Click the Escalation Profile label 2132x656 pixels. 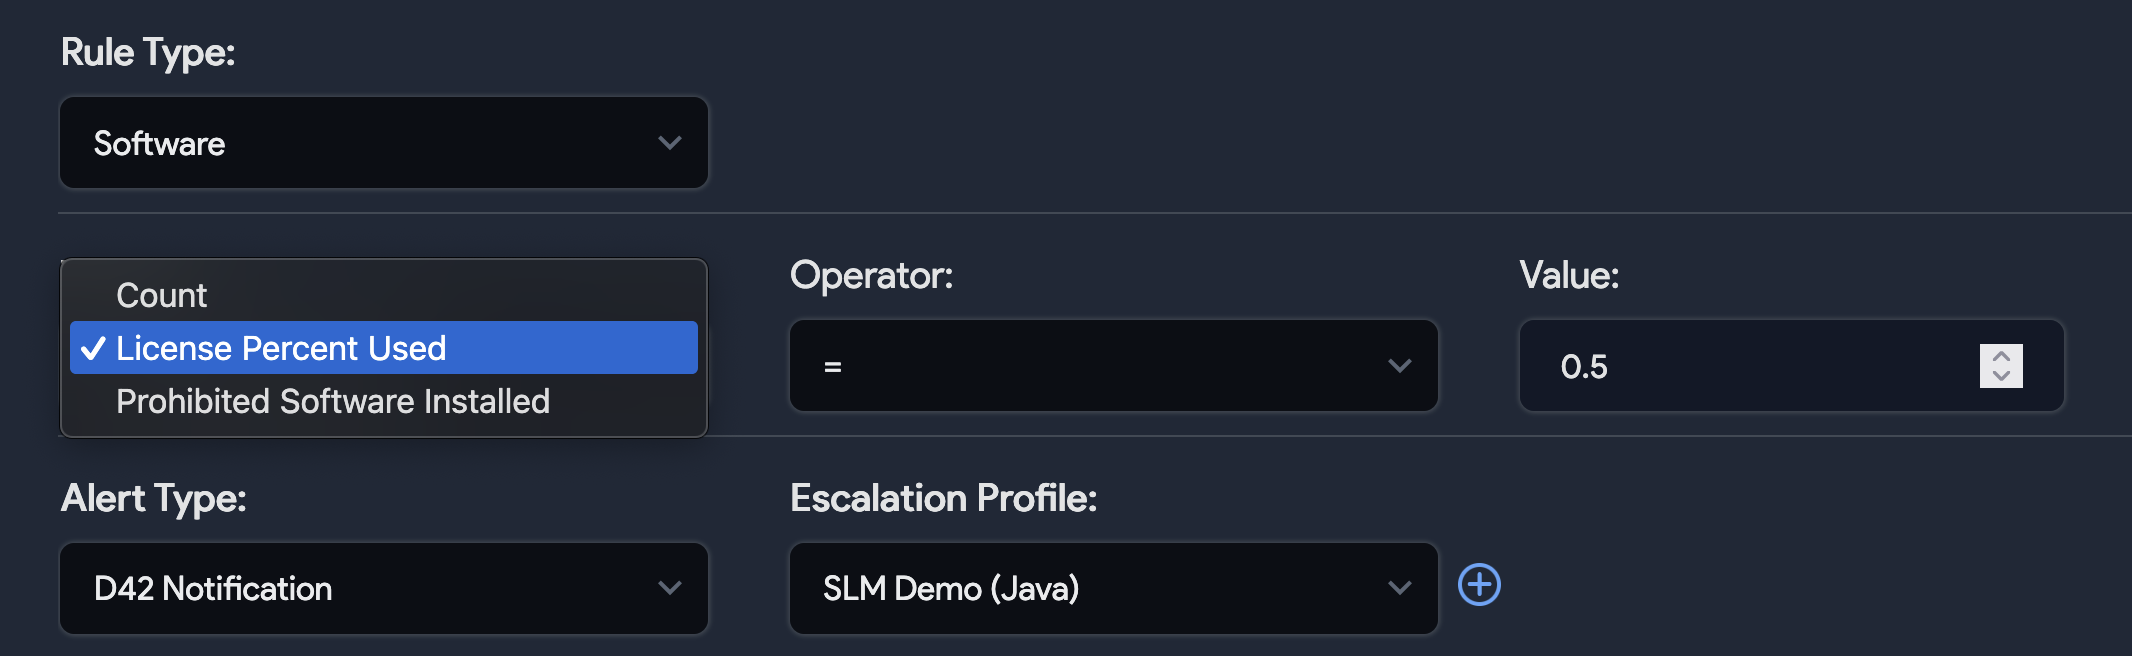coord(944,497)
